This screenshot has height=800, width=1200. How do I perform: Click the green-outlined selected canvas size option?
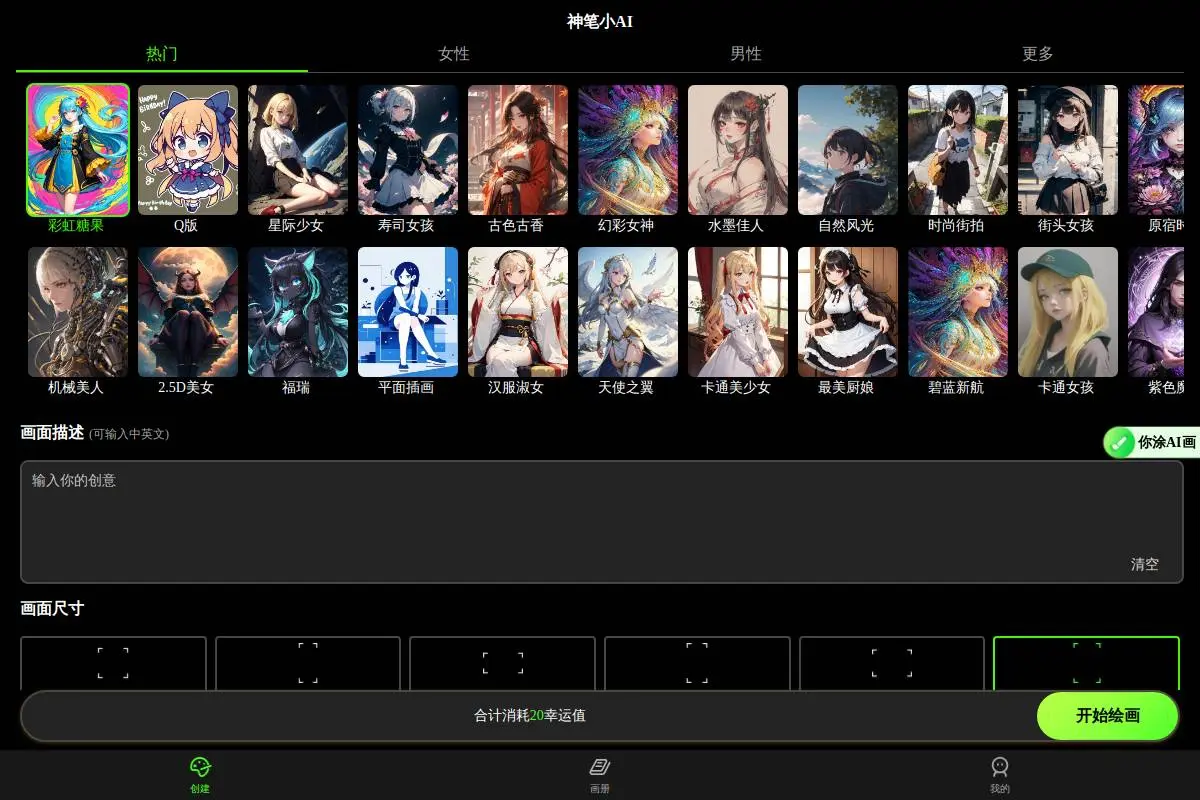click(1086, 663)
